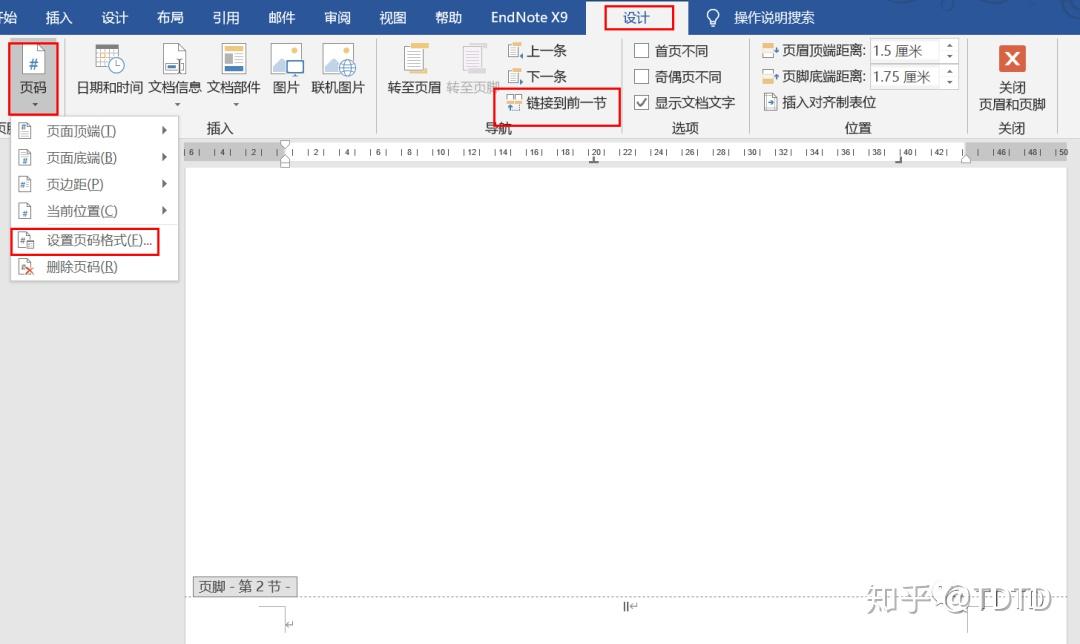Click the 页脚 - 第 2 节 - label
Viewport: 1080px width, 644px height.
(245, 586)
